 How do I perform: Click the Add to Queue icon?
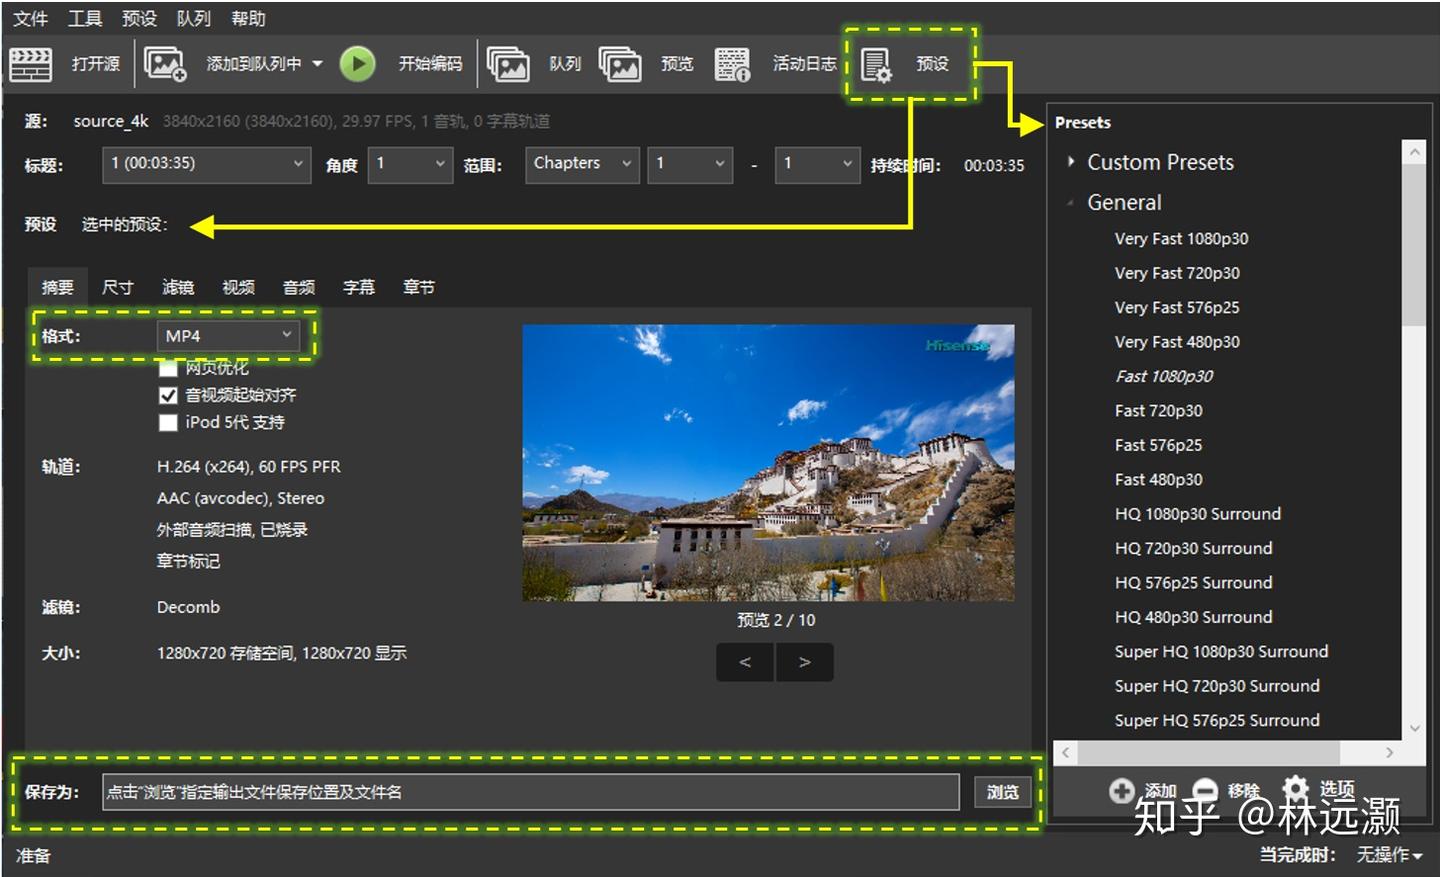[x=165, y=64]
